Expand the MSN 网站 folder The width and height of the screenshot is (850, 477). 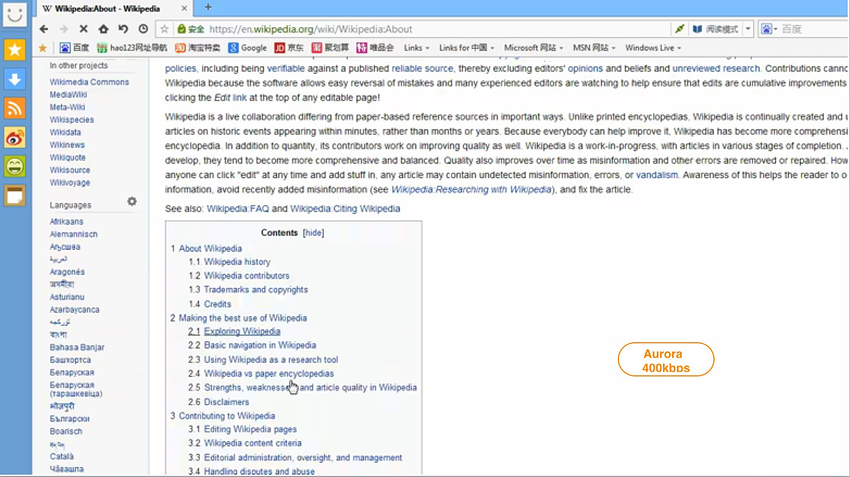[x=594, y=48]
